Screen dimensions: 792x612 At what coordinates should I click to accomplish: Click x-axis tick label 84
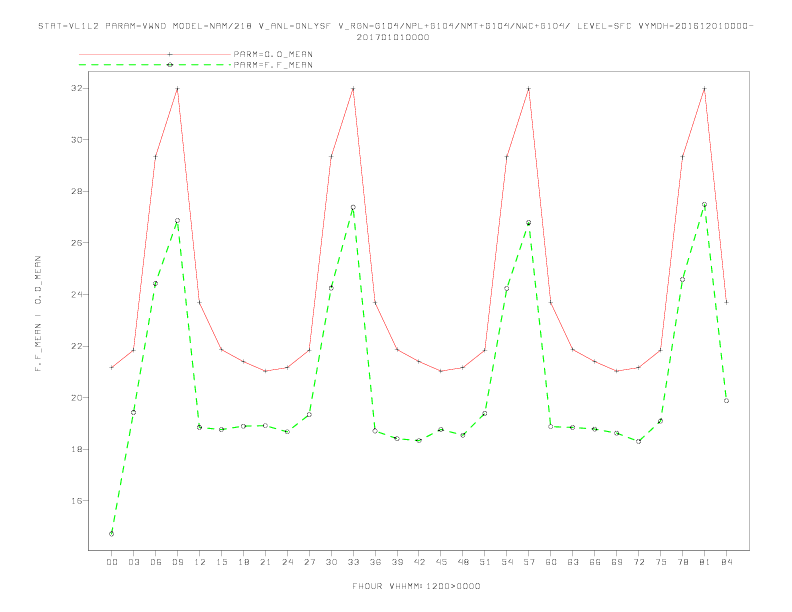[726, 562]
